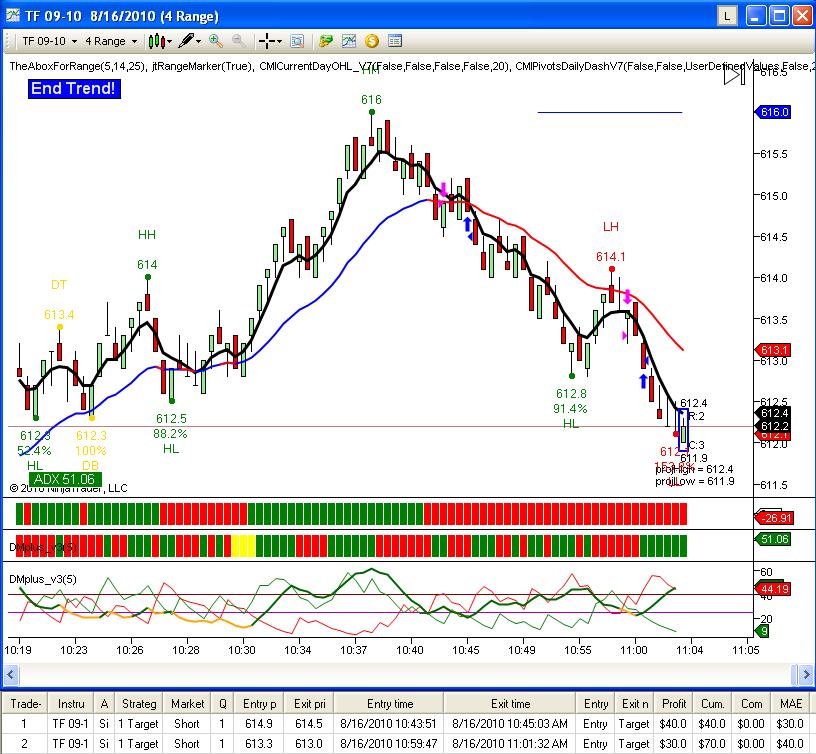
Task: Click the left arrow of horizontal scrollbar
Action: click(x=11, y=675)
